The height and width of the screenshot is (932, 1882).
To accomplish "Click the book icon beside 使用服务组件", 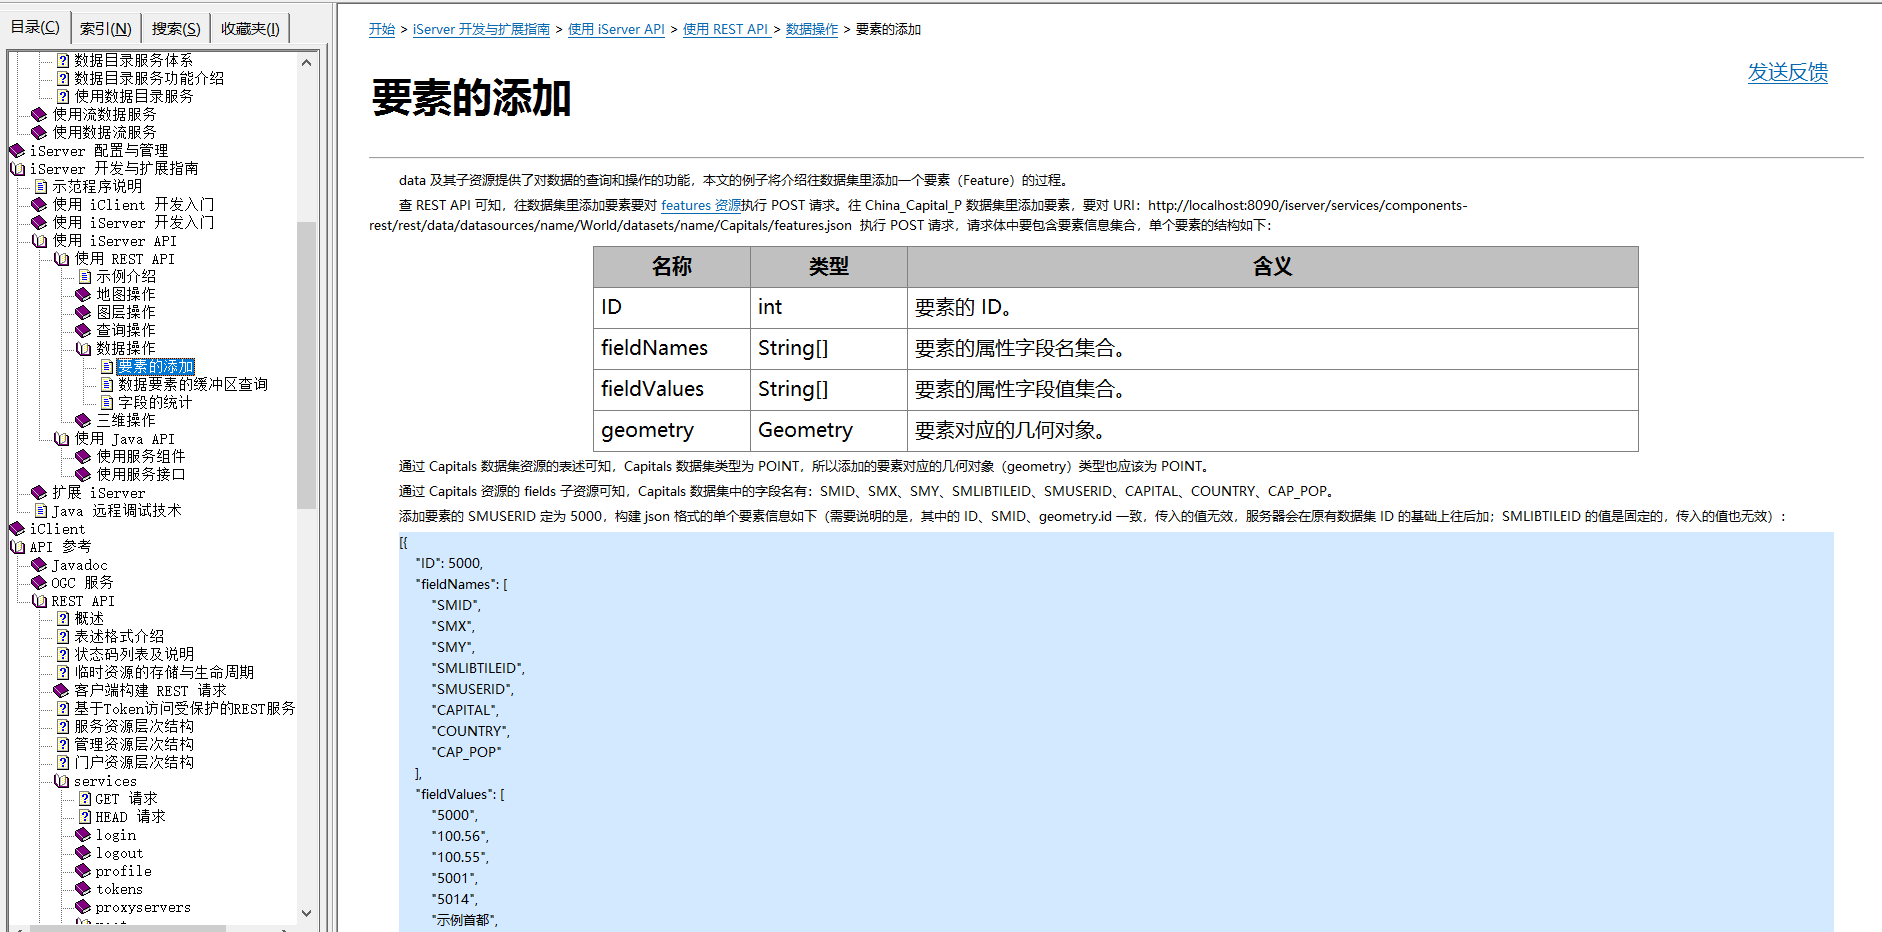I will click(x=84, y=457).
